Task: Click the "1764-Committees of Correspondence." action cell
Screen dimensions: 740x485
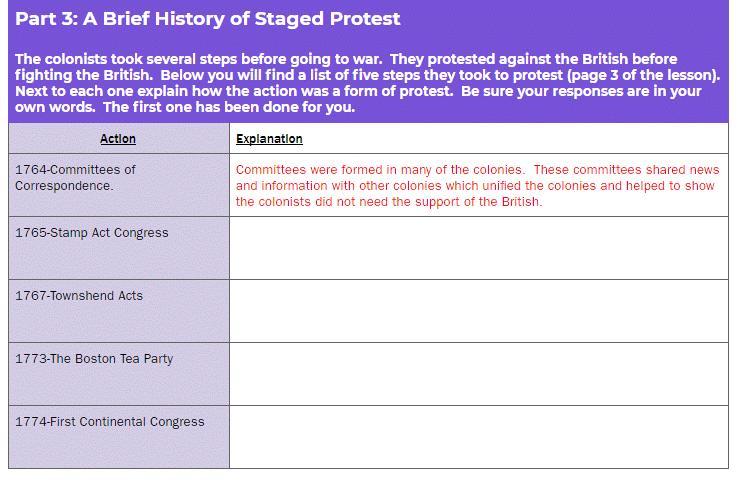Action: tap(75, 177)
